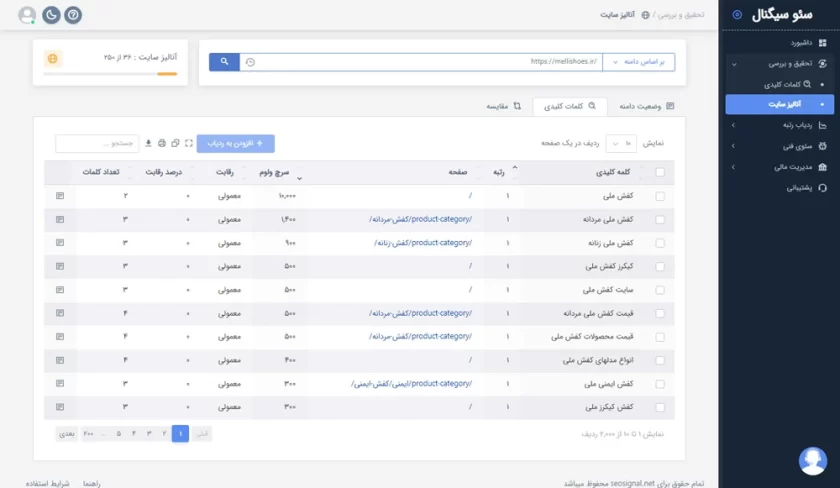840x488 pixels.
Task: Click آنالیز سایت usage progress bar
Action: pos(110,74)
